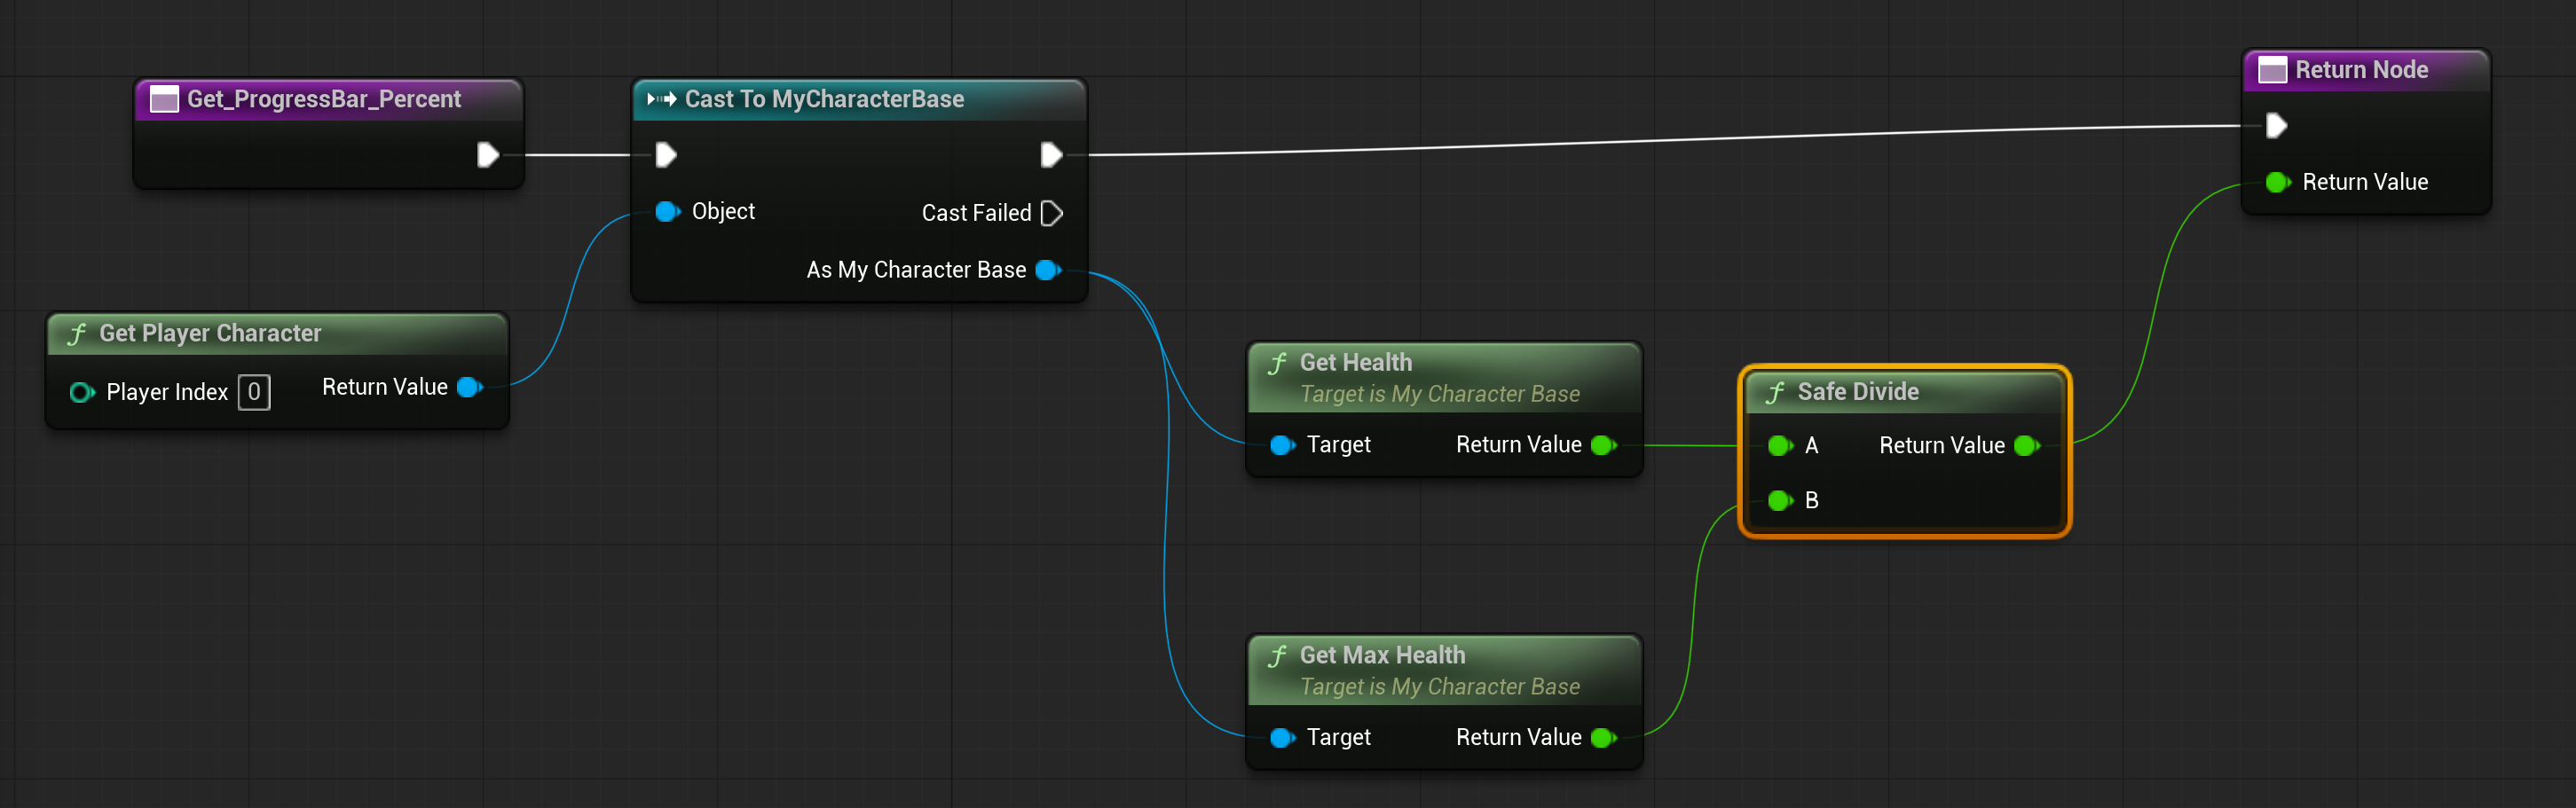Select the Get Max Health node header

coord(1444,671)
